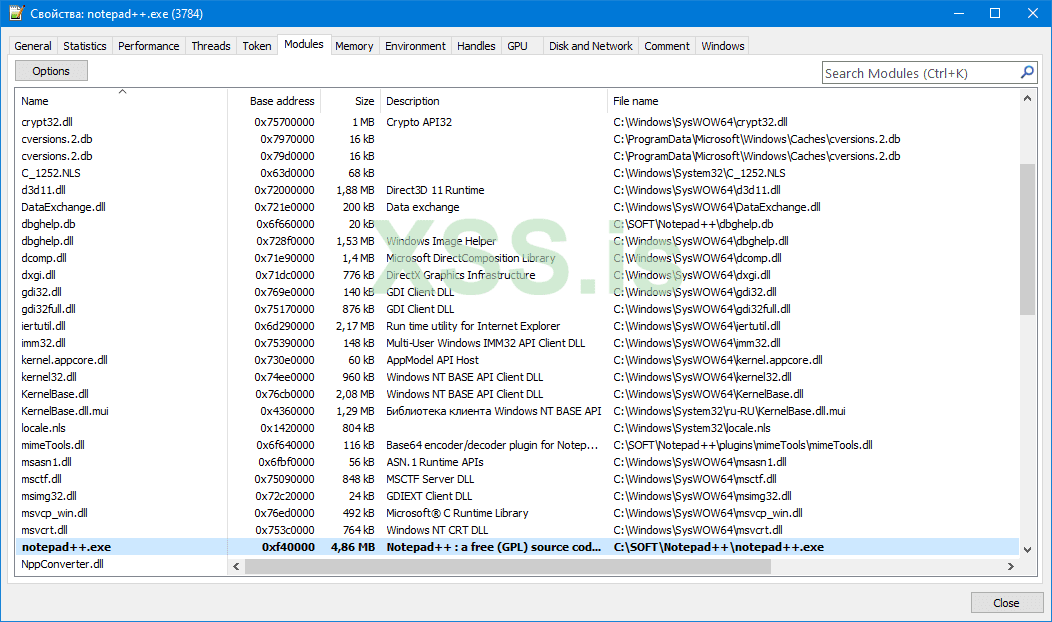Open the Memory tab

(x=354, y=46)
